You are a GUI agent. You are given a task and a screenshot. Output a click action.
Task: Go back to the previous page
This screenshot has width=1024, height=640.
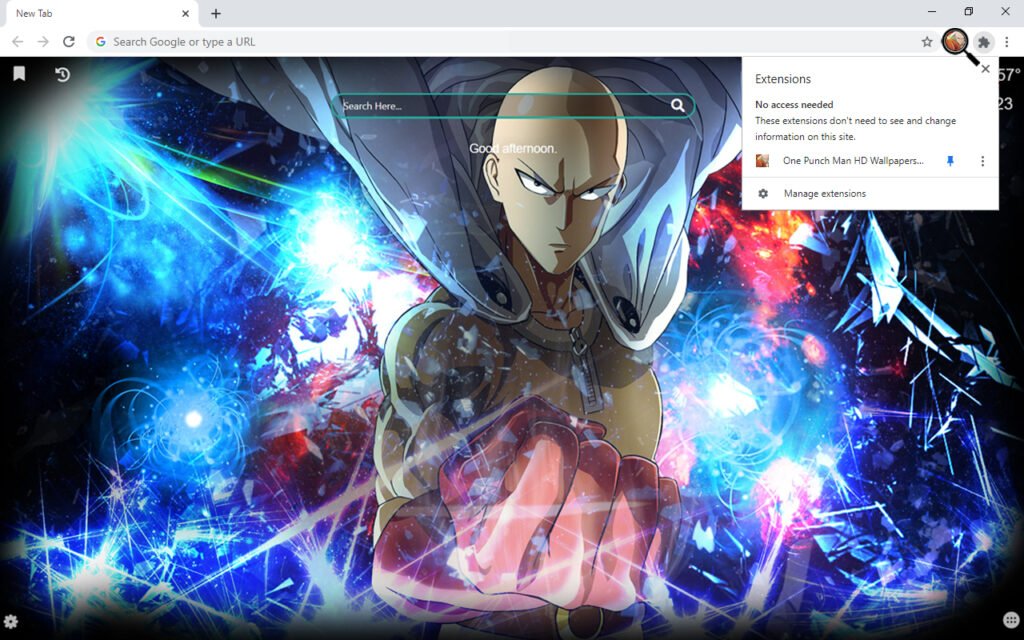tap(18, 42)
